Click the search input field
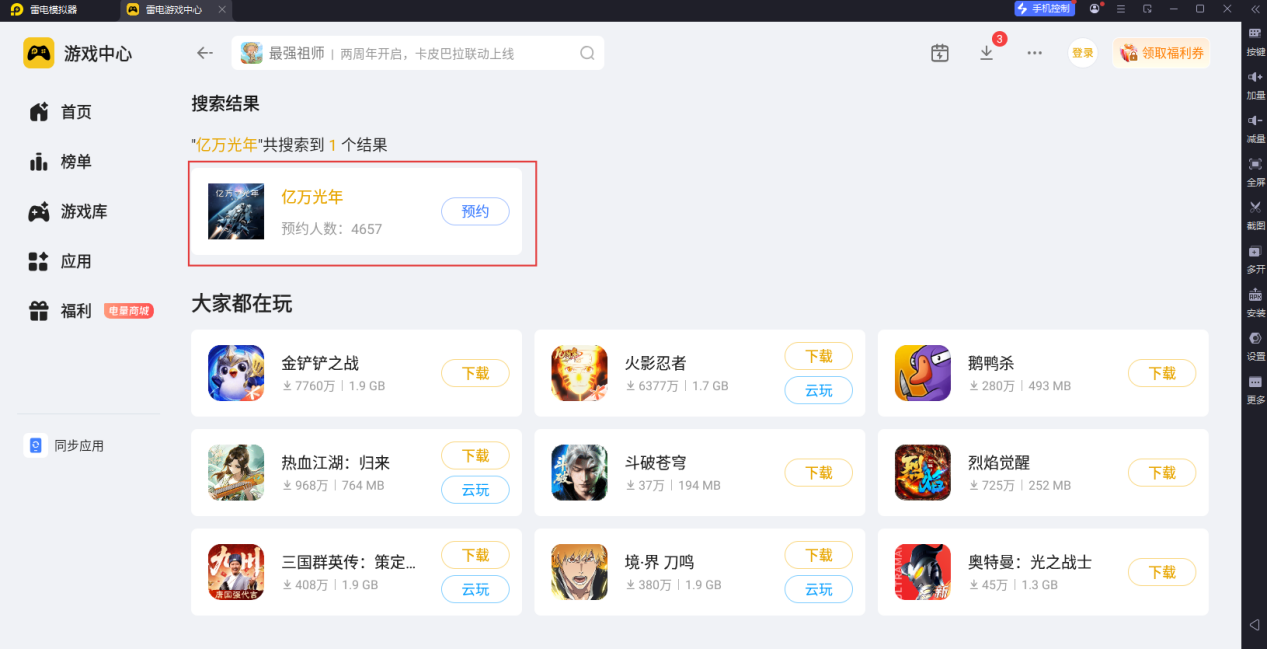 coord(418,53)
